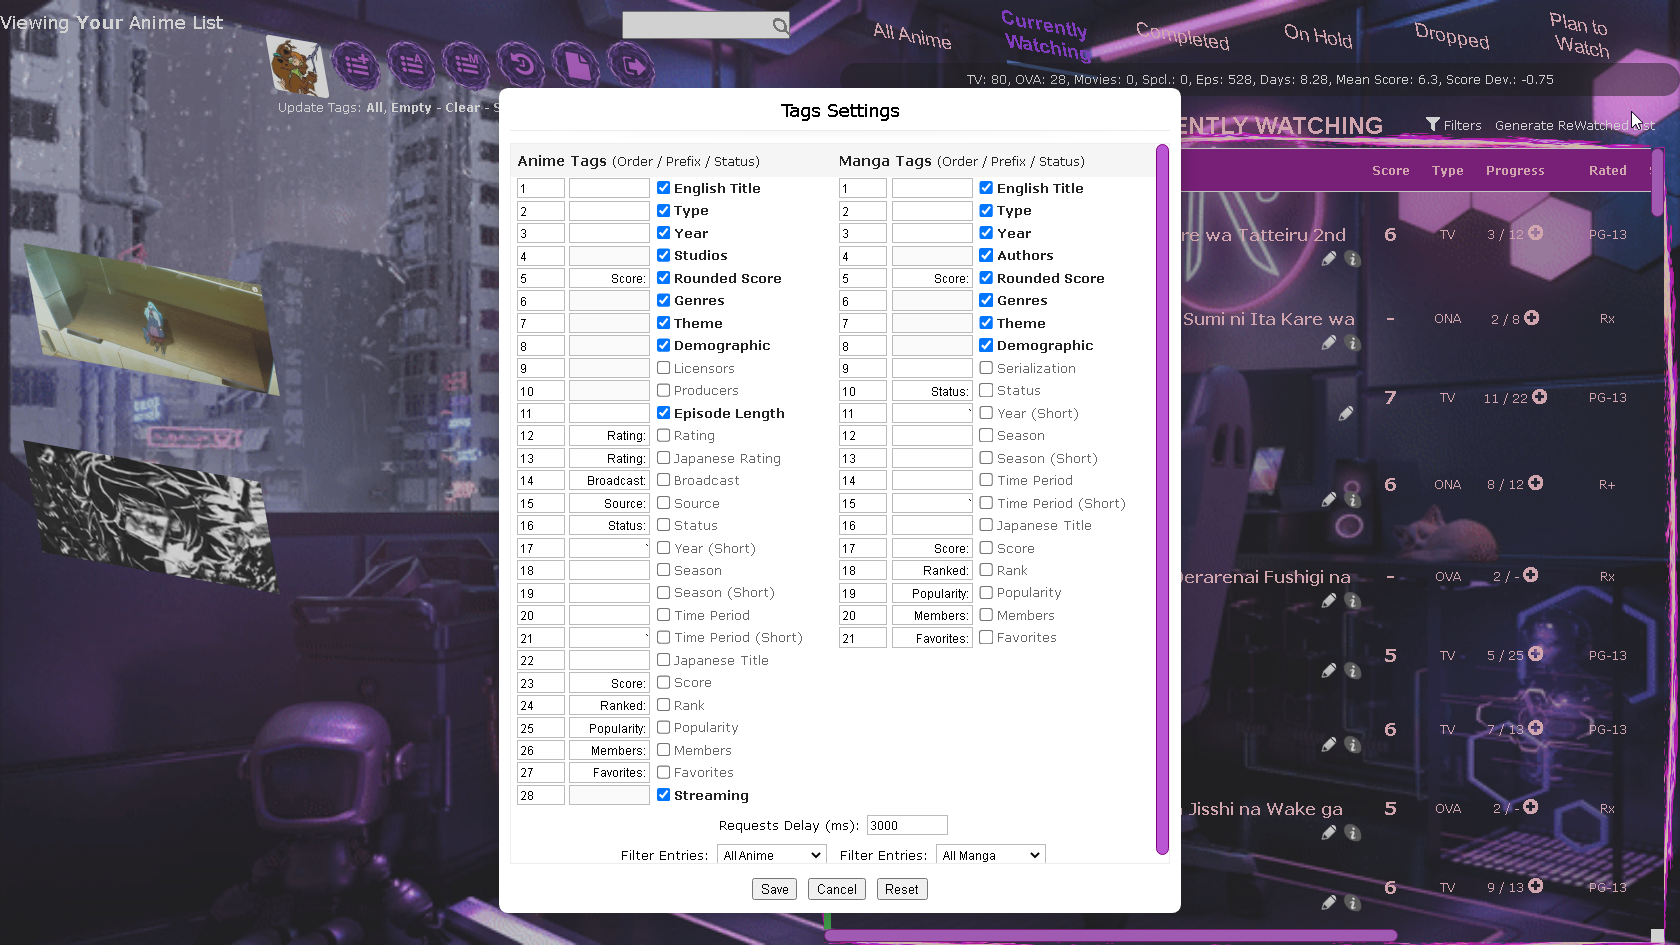Click the Cancel button
The image size is (1680, 945).
[x=837, y=889]
